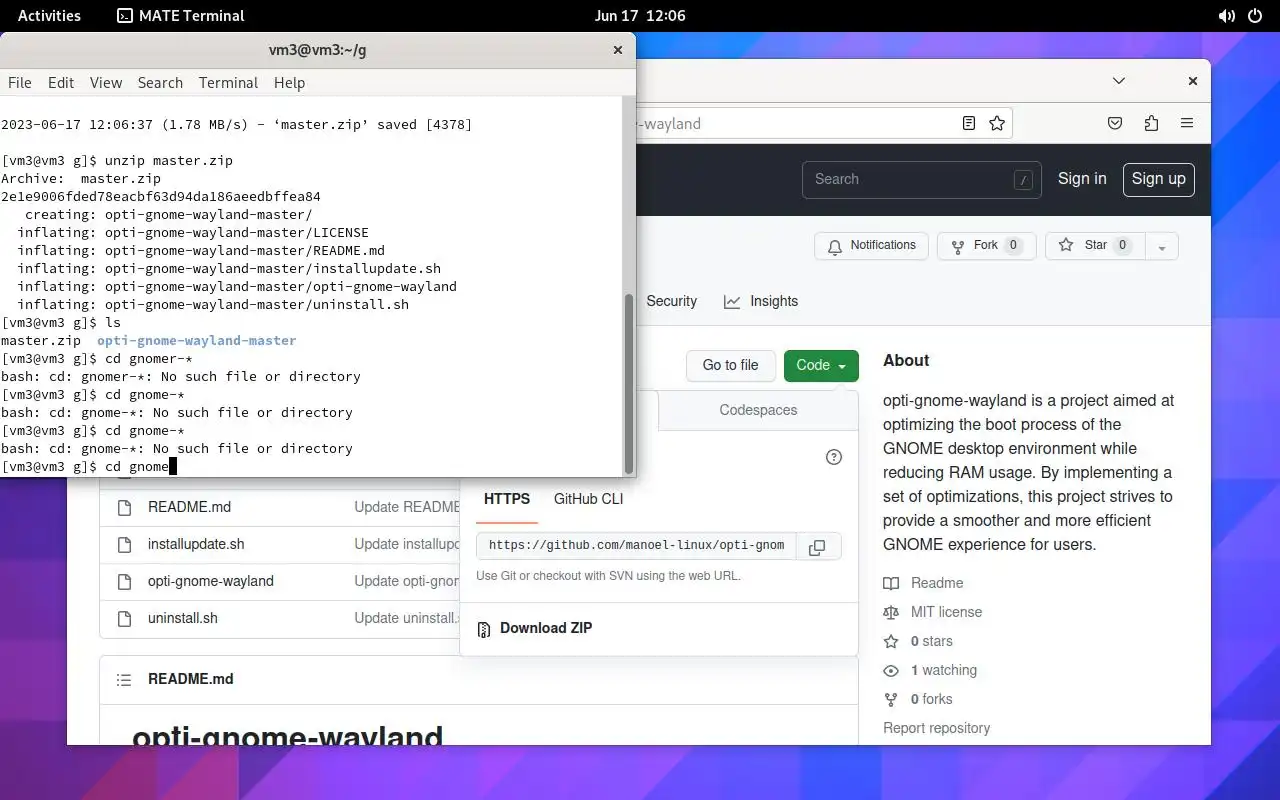Image resolution: width=1280 pixels, height=800 pixels.
Task: Star the repository with the Star button
Action: 1095,246
